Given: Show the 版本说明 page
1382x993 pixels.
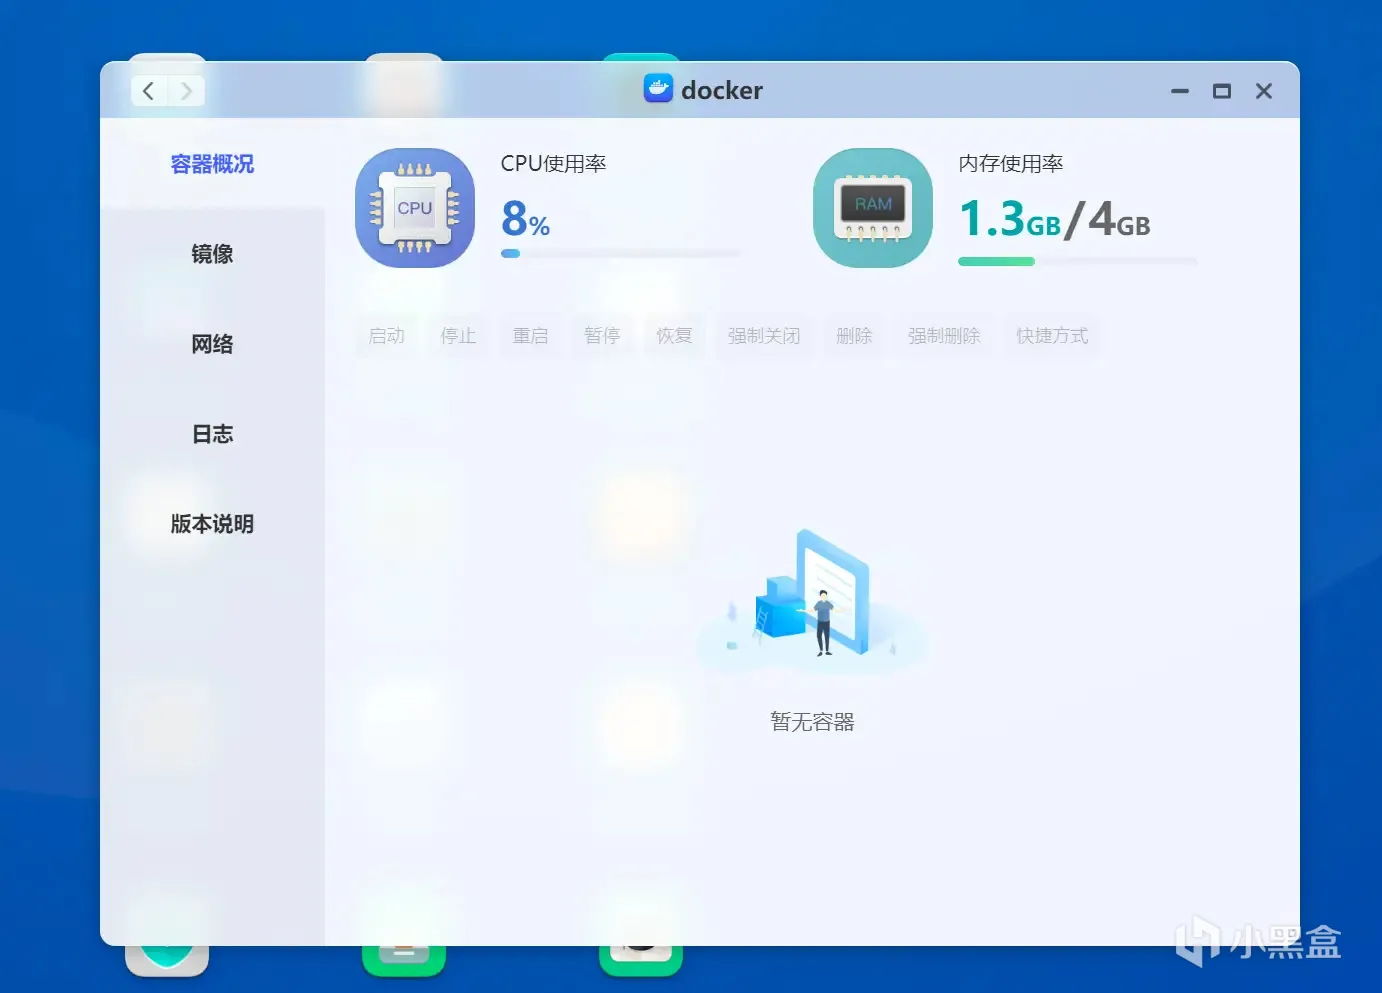Looking at the screenshot, I should (x=212, y=524).
